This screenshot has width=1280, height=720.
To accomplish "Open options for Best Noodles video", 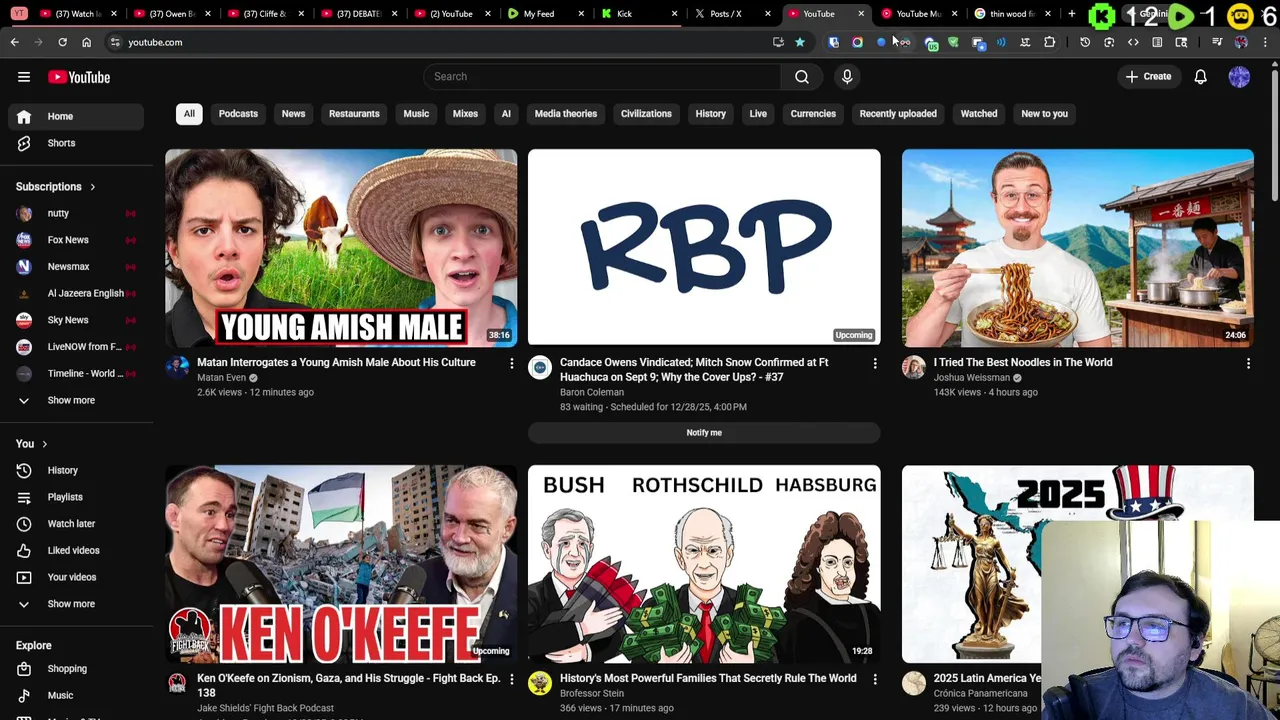I will coord(1248,363).
